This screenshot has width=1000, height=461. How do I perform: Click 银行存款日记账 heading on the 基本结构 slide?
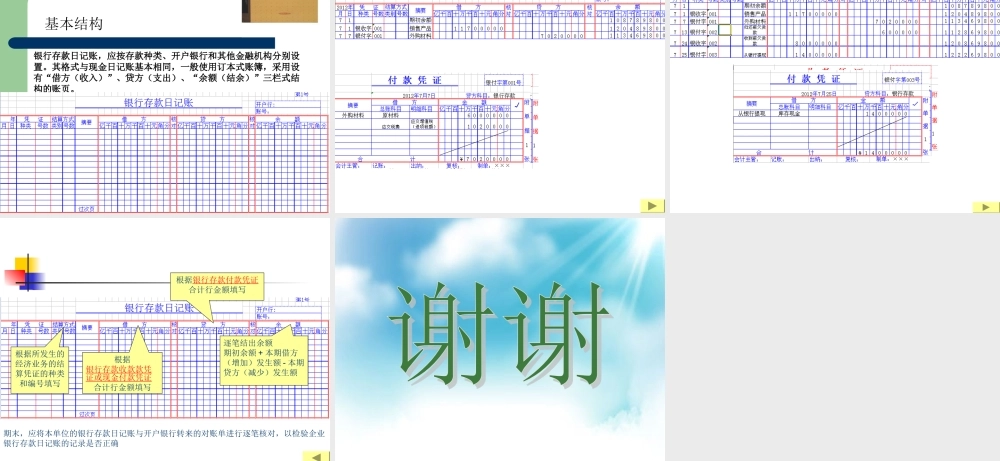[159, 103]
